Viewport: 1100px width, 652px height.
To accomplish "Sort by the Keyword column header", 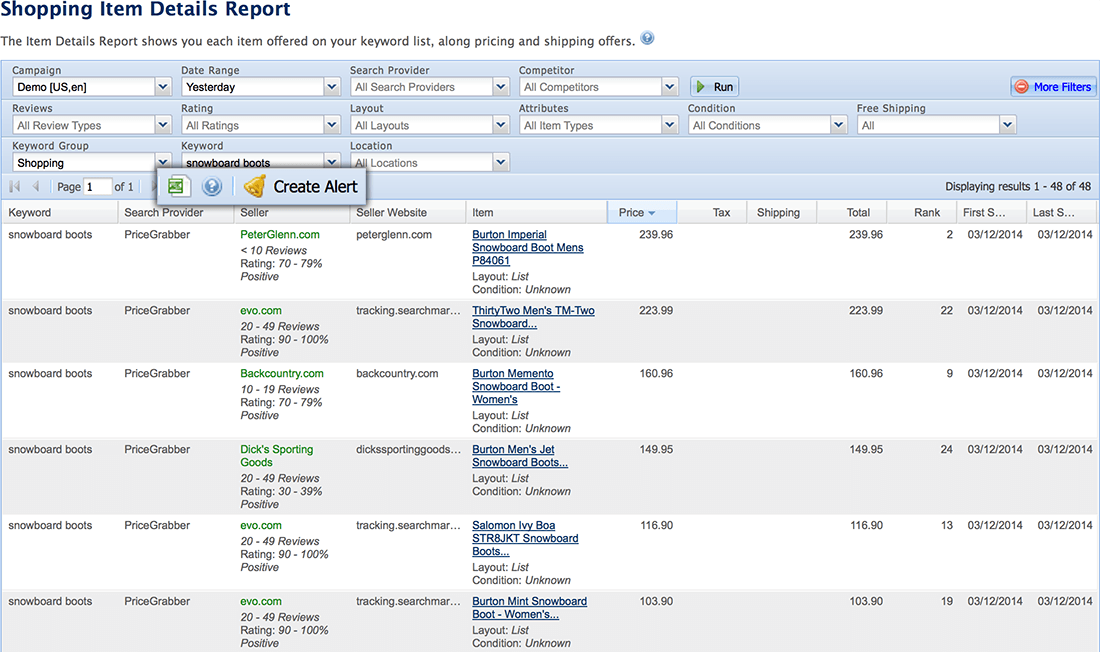I will pos(60,212).
